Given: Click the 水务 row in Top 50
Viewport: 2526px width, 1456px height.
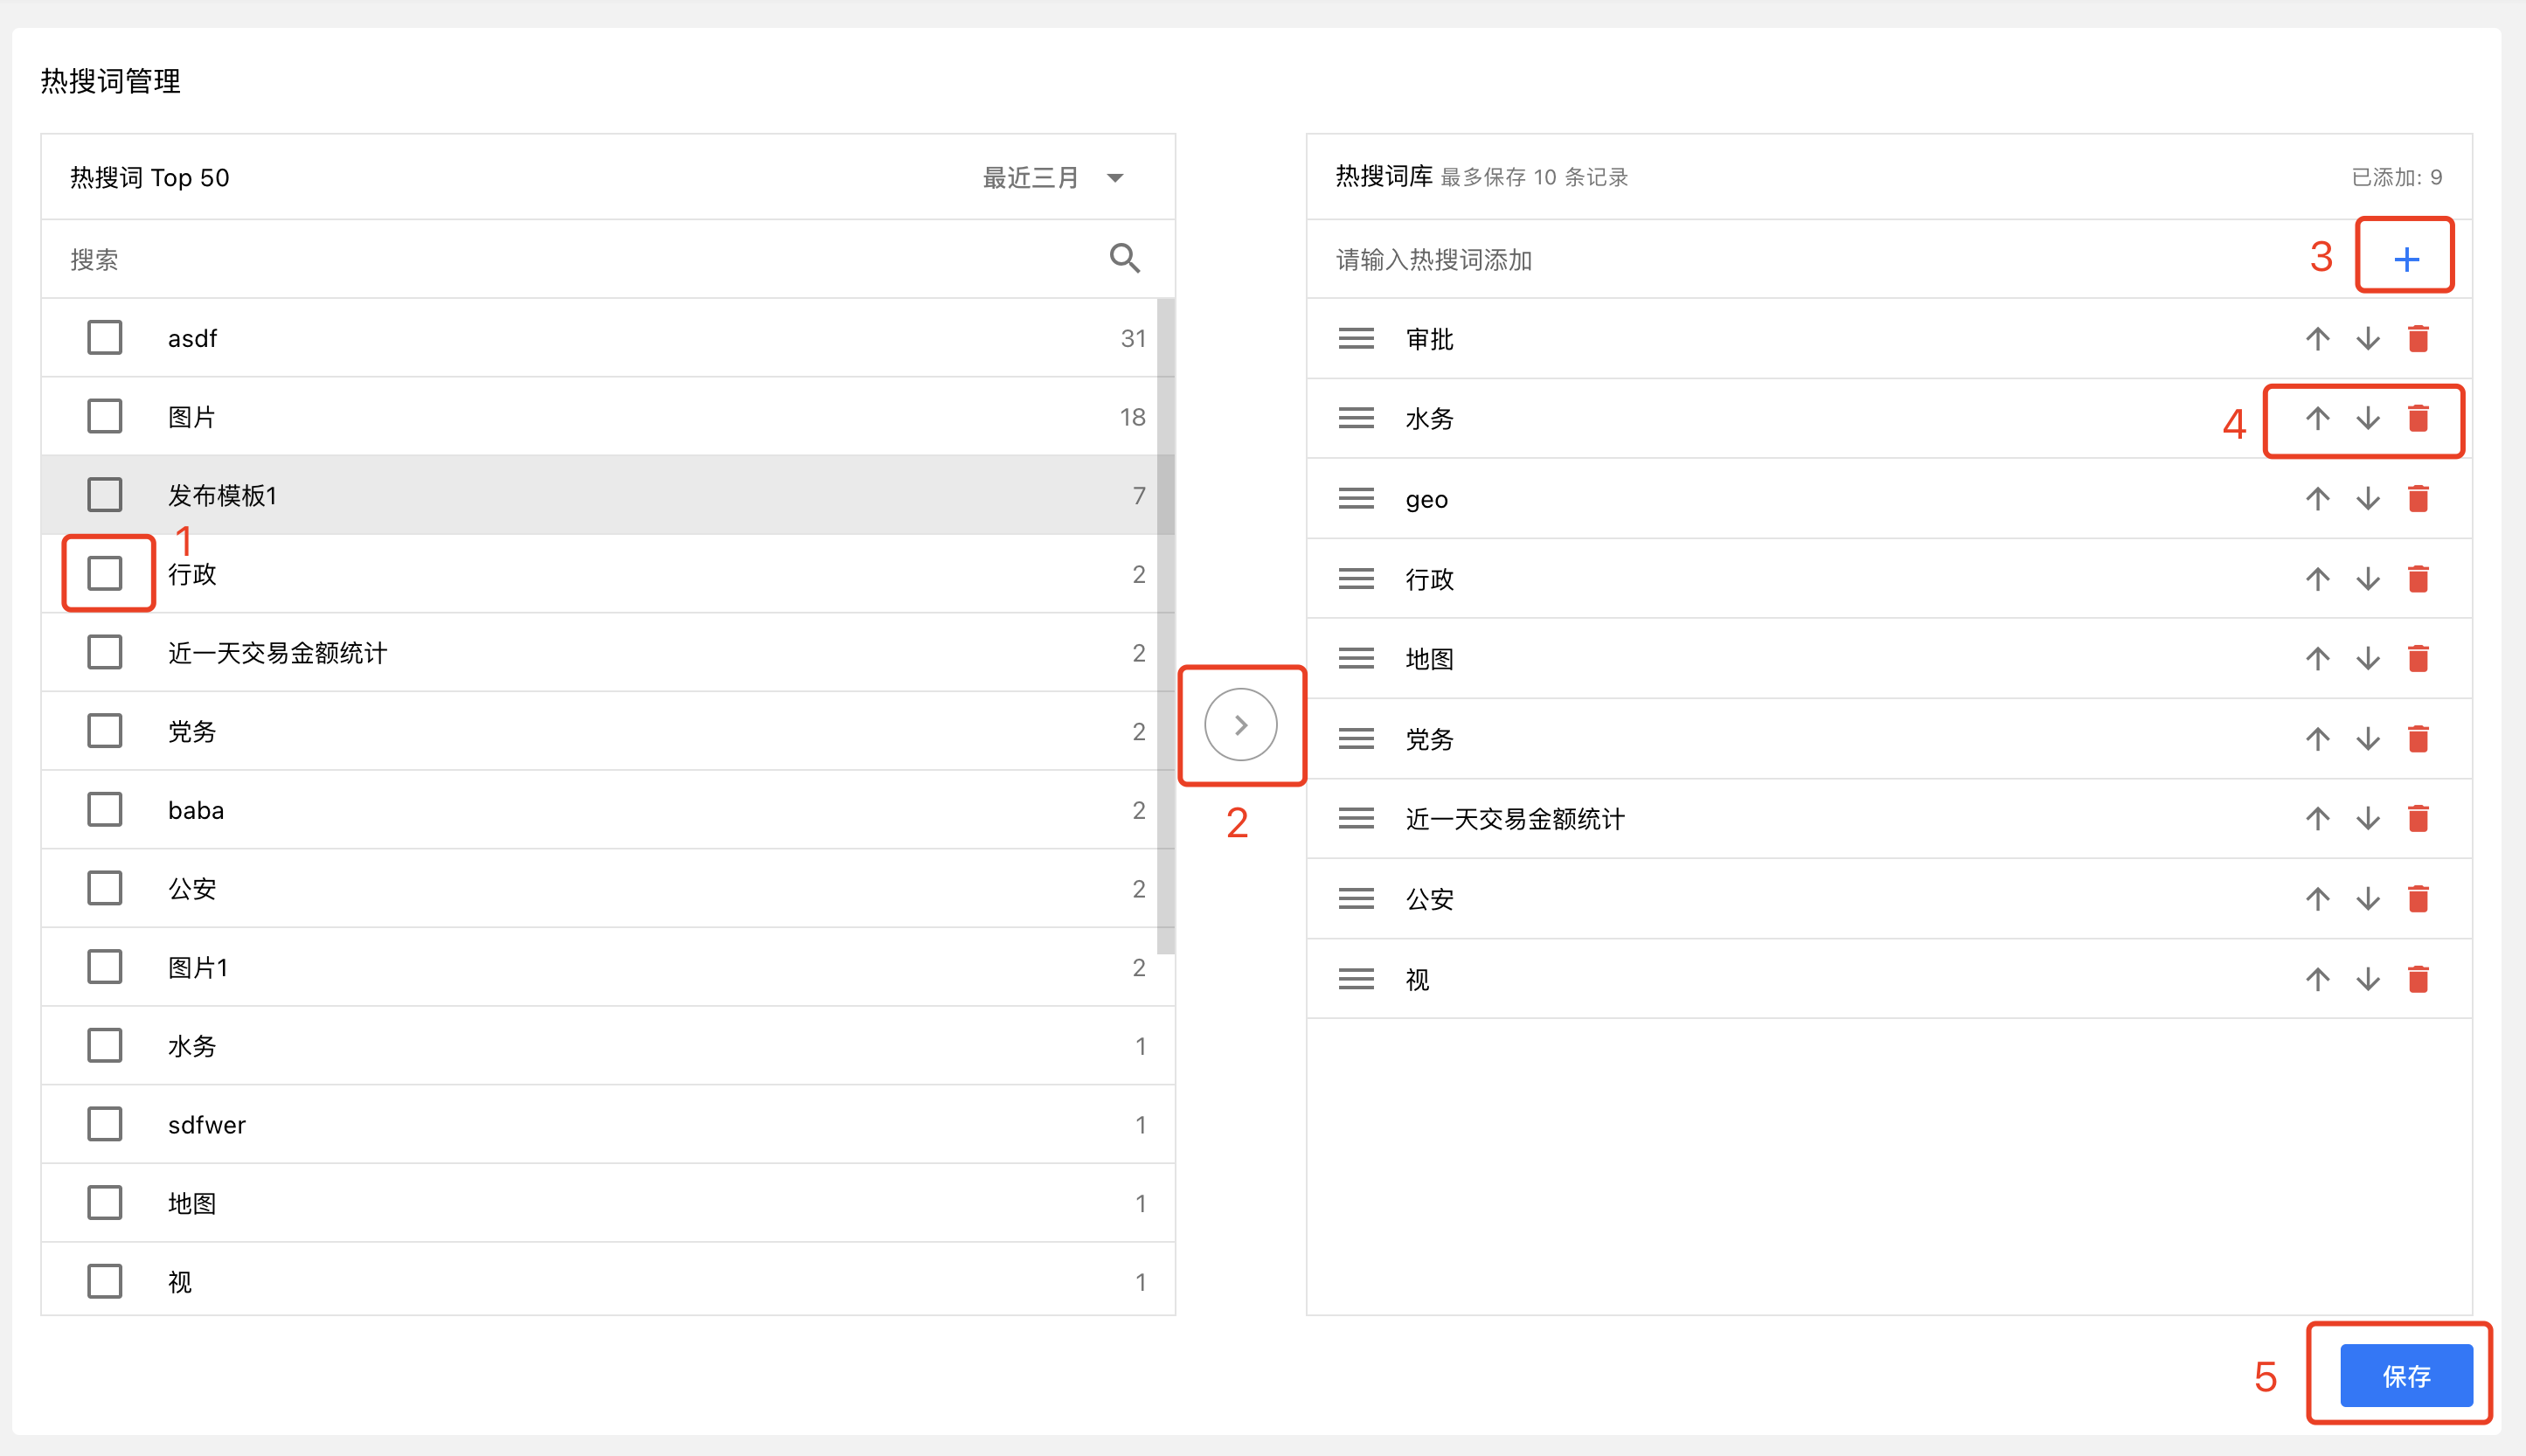Looking at the screenshot, I should point(608,1046).
